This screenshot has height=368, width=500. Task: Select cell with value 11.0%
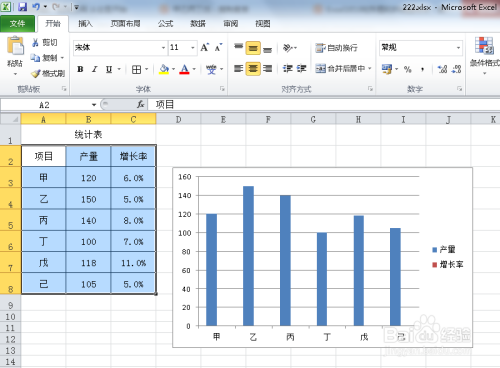[x=133, y=263]
